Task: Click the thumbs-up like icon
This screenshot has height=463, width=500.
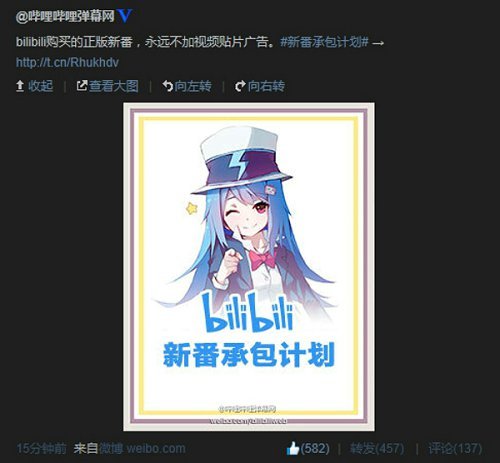Action: point(293,448)
